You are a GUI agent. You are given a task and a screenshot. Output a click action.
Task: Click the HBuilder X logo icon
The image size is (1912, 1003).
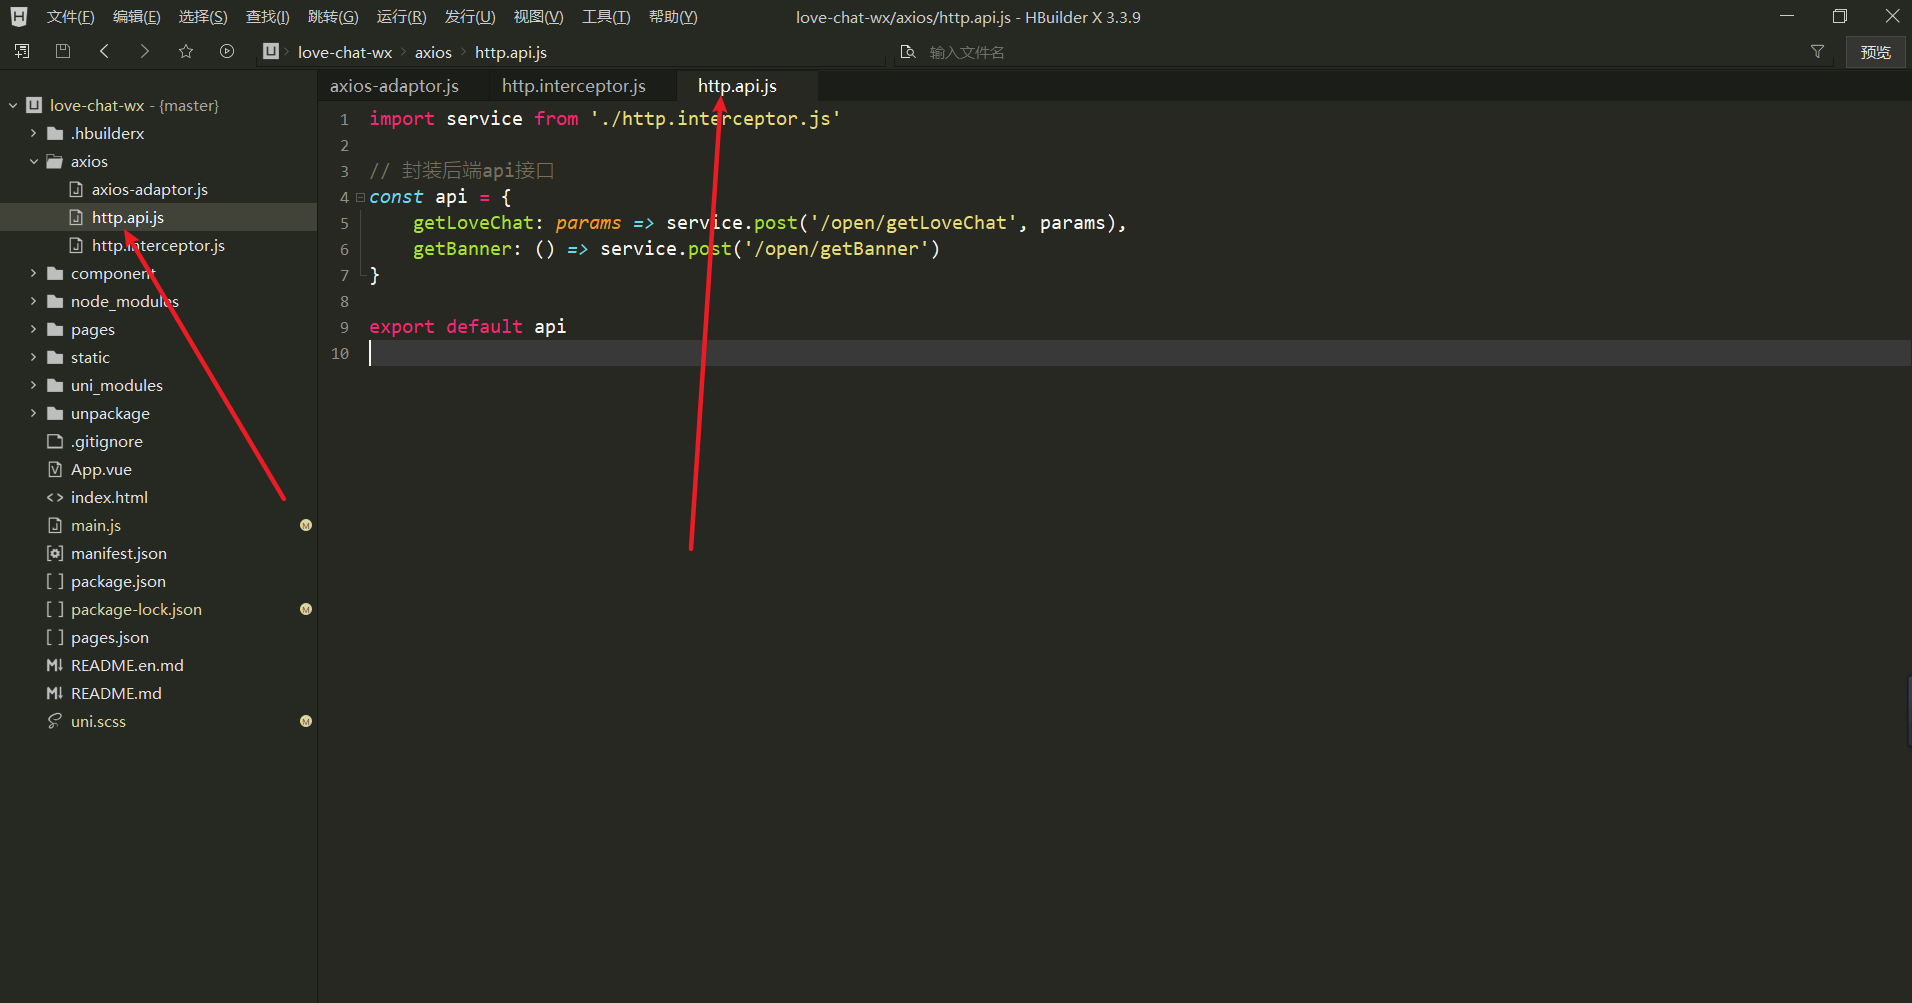point(19,17)
